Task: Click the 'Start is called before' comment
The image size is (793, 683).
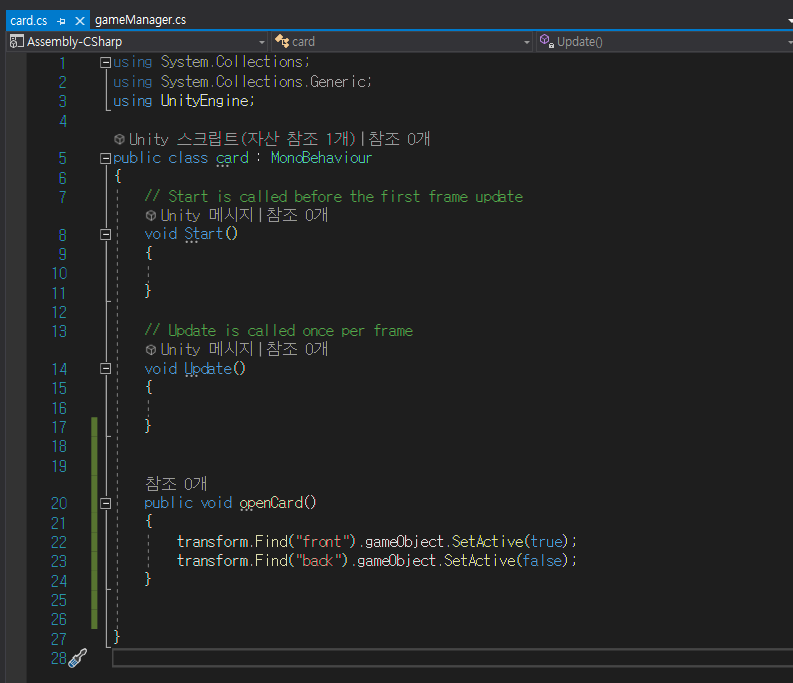Action: coord(334,196)
